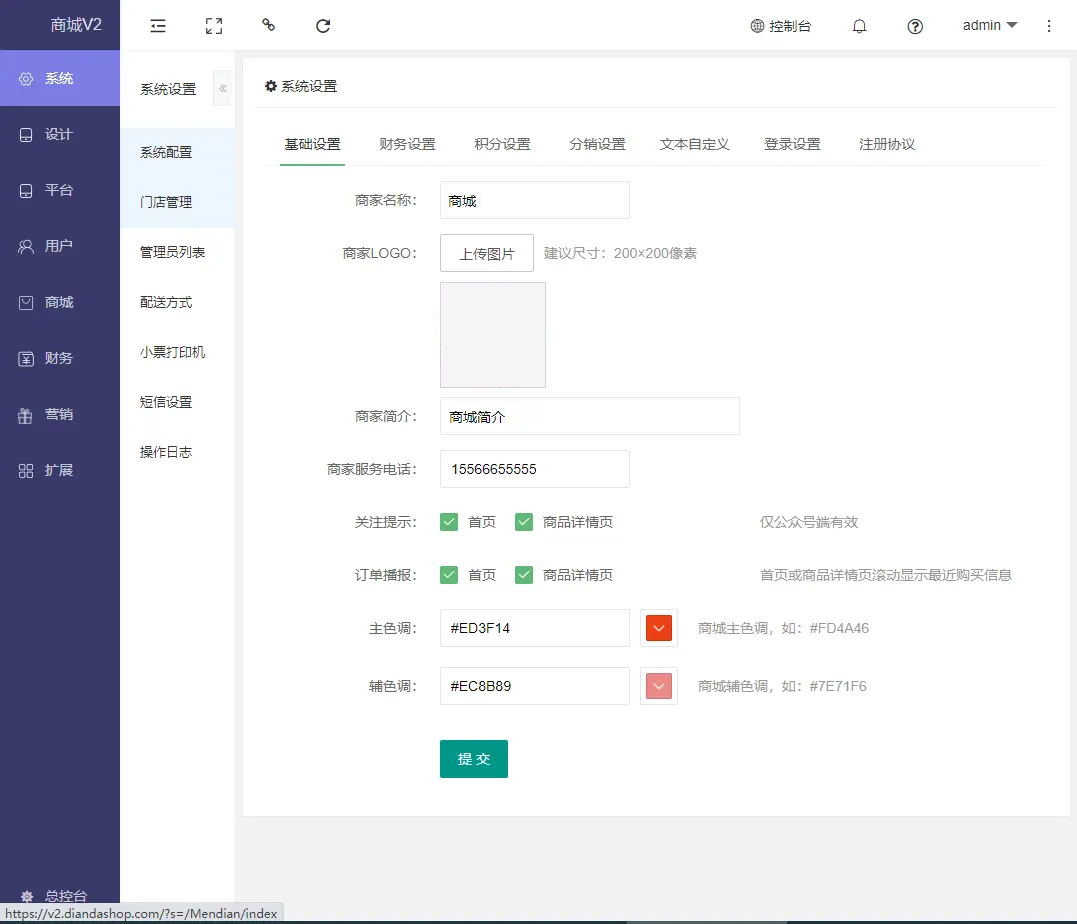1077x924 pixels.
Task: Expand the admin user dropdown
Action: (989, 25)
